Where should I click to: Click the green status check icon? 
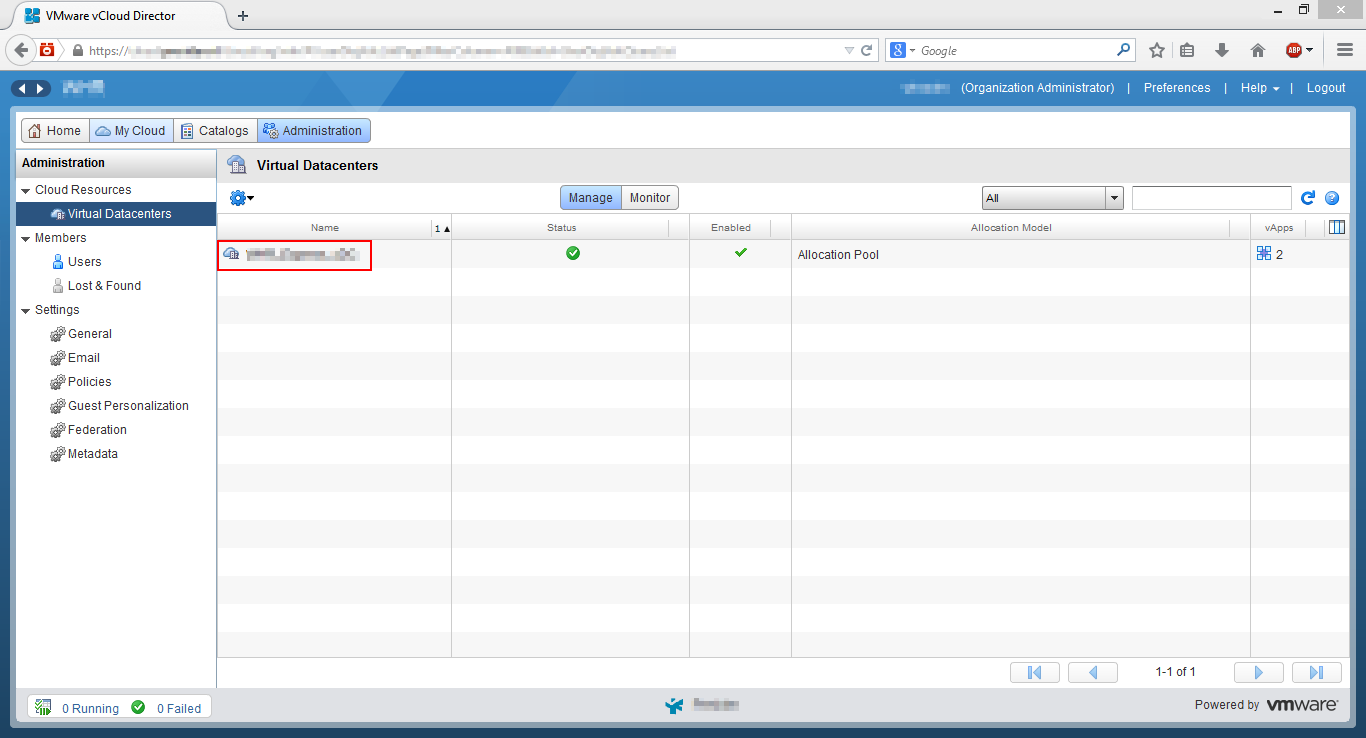click(x=573, y=254)
